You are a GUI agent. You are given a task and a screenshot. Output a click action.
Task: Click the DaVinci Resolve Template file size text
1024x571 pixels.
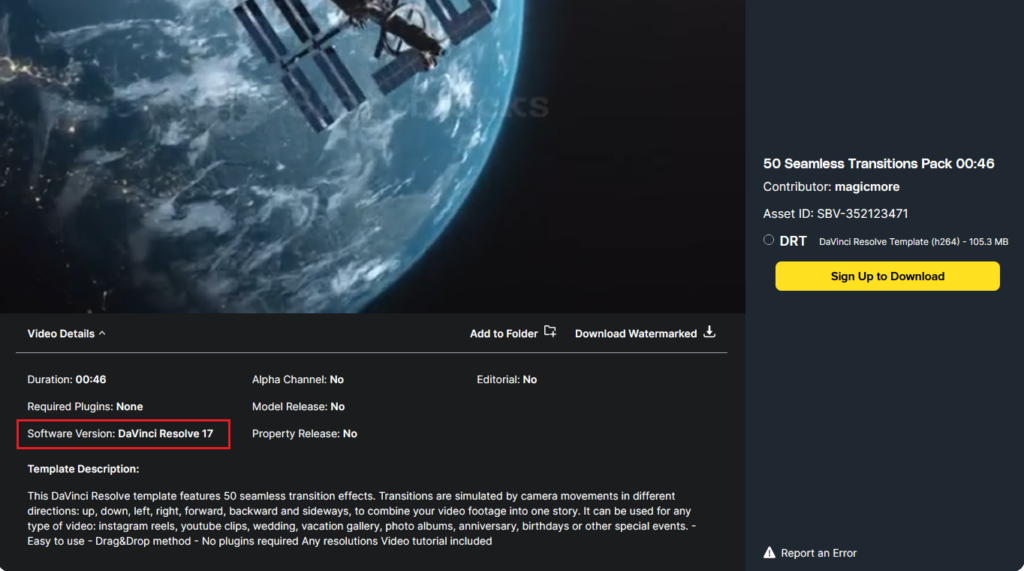coord(913,242)
